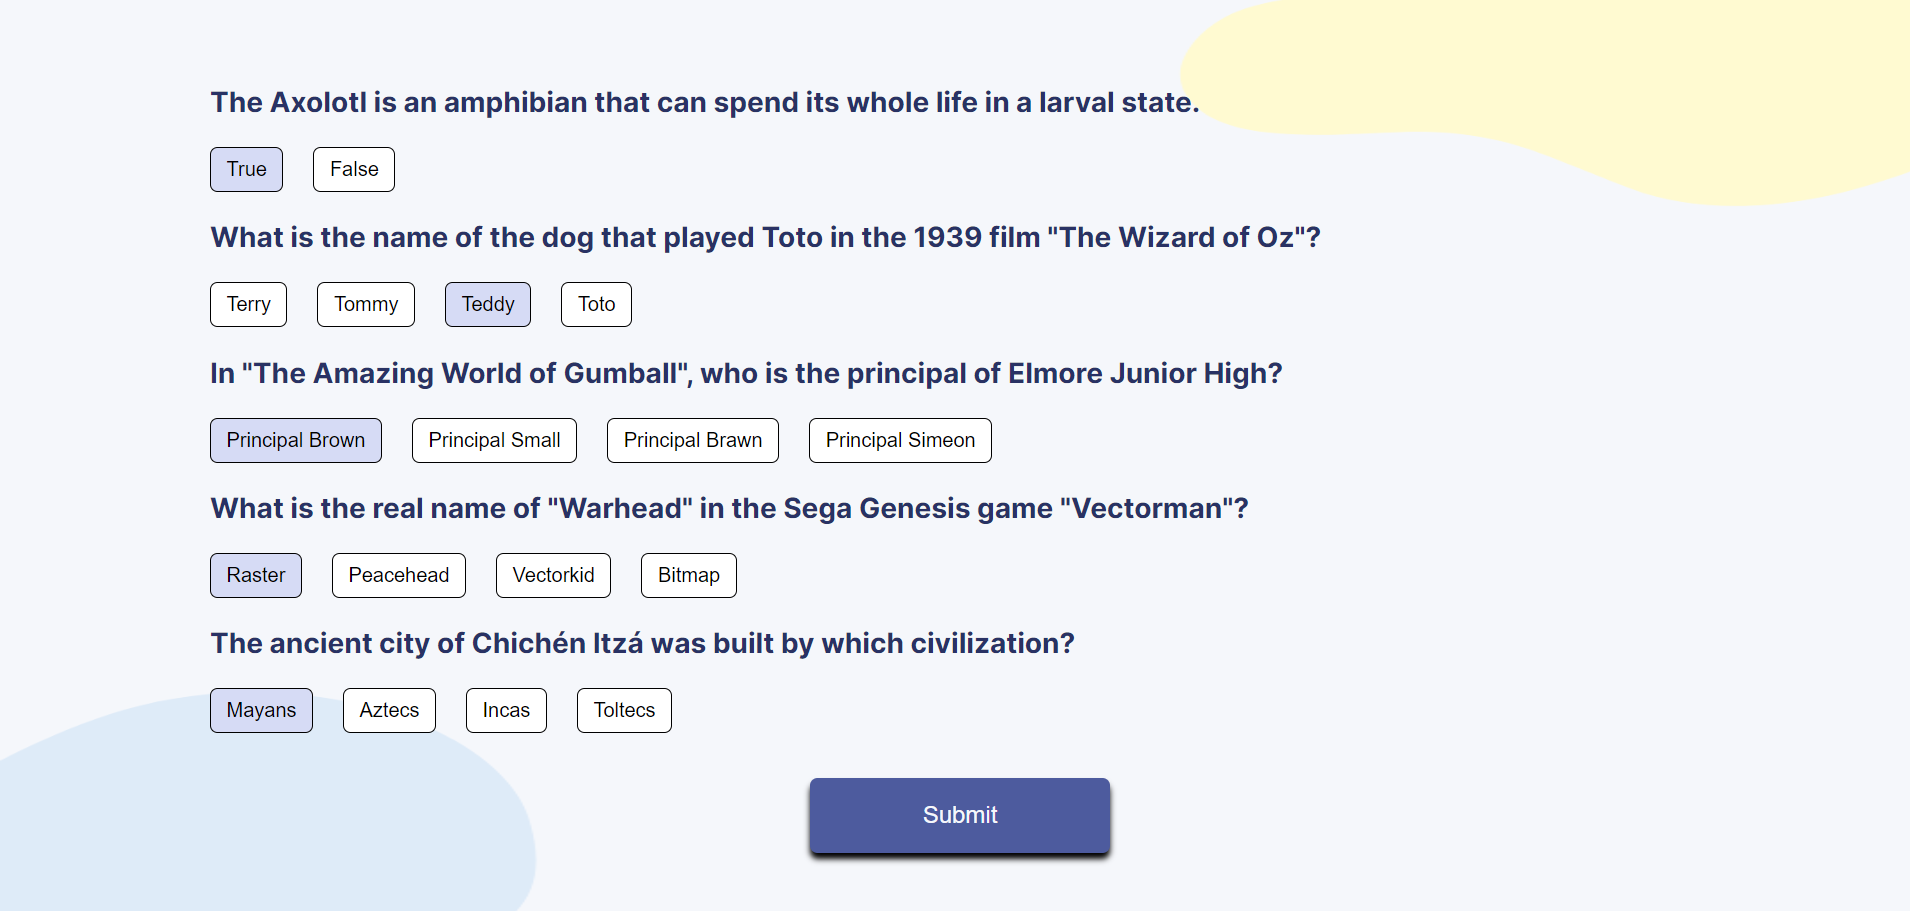
Task: Select "Mayans" for the Chichén Itzá question
Action: tap(261, 710)
